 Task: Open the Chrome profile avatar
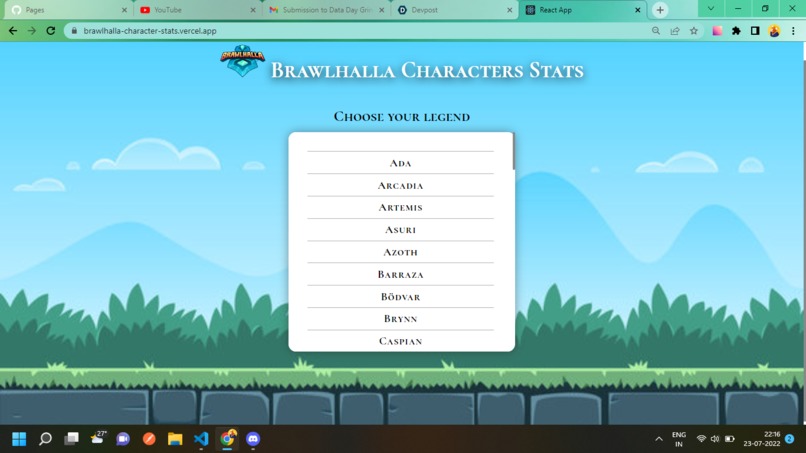774,31
